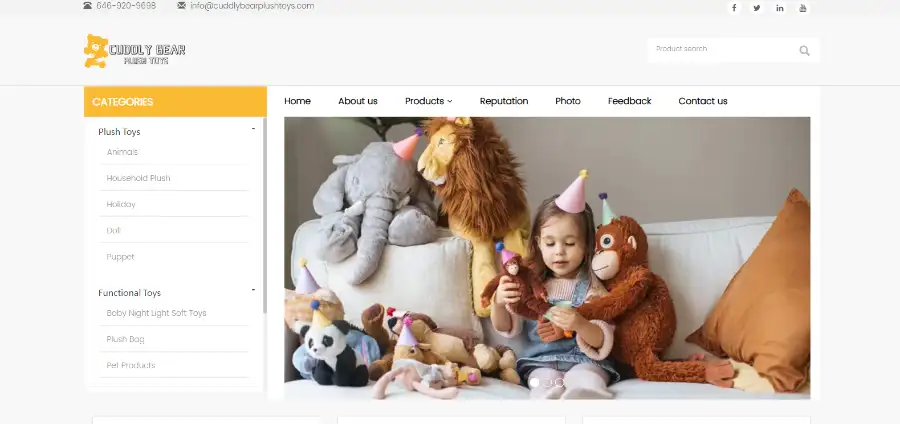This screenshot has height=424, width=900.
Task: Open the Reputation menu item
Action: tap(504, 101)
